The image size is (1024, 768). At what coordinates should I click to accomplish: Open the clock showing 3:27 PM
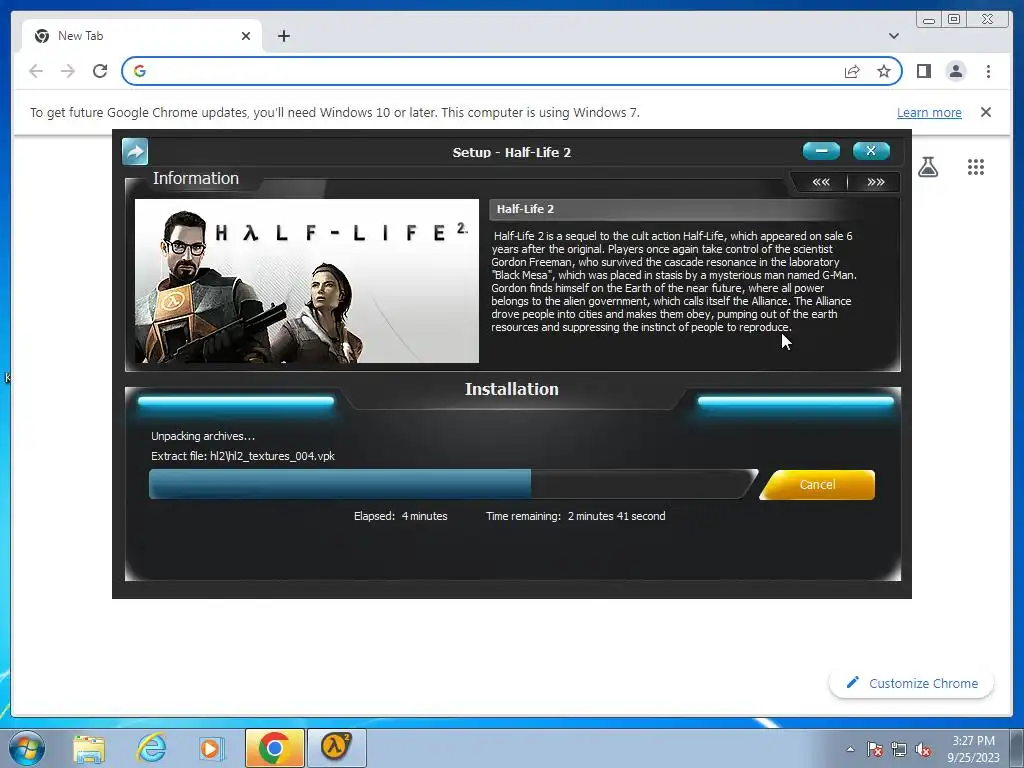click(x=973, y=749)
